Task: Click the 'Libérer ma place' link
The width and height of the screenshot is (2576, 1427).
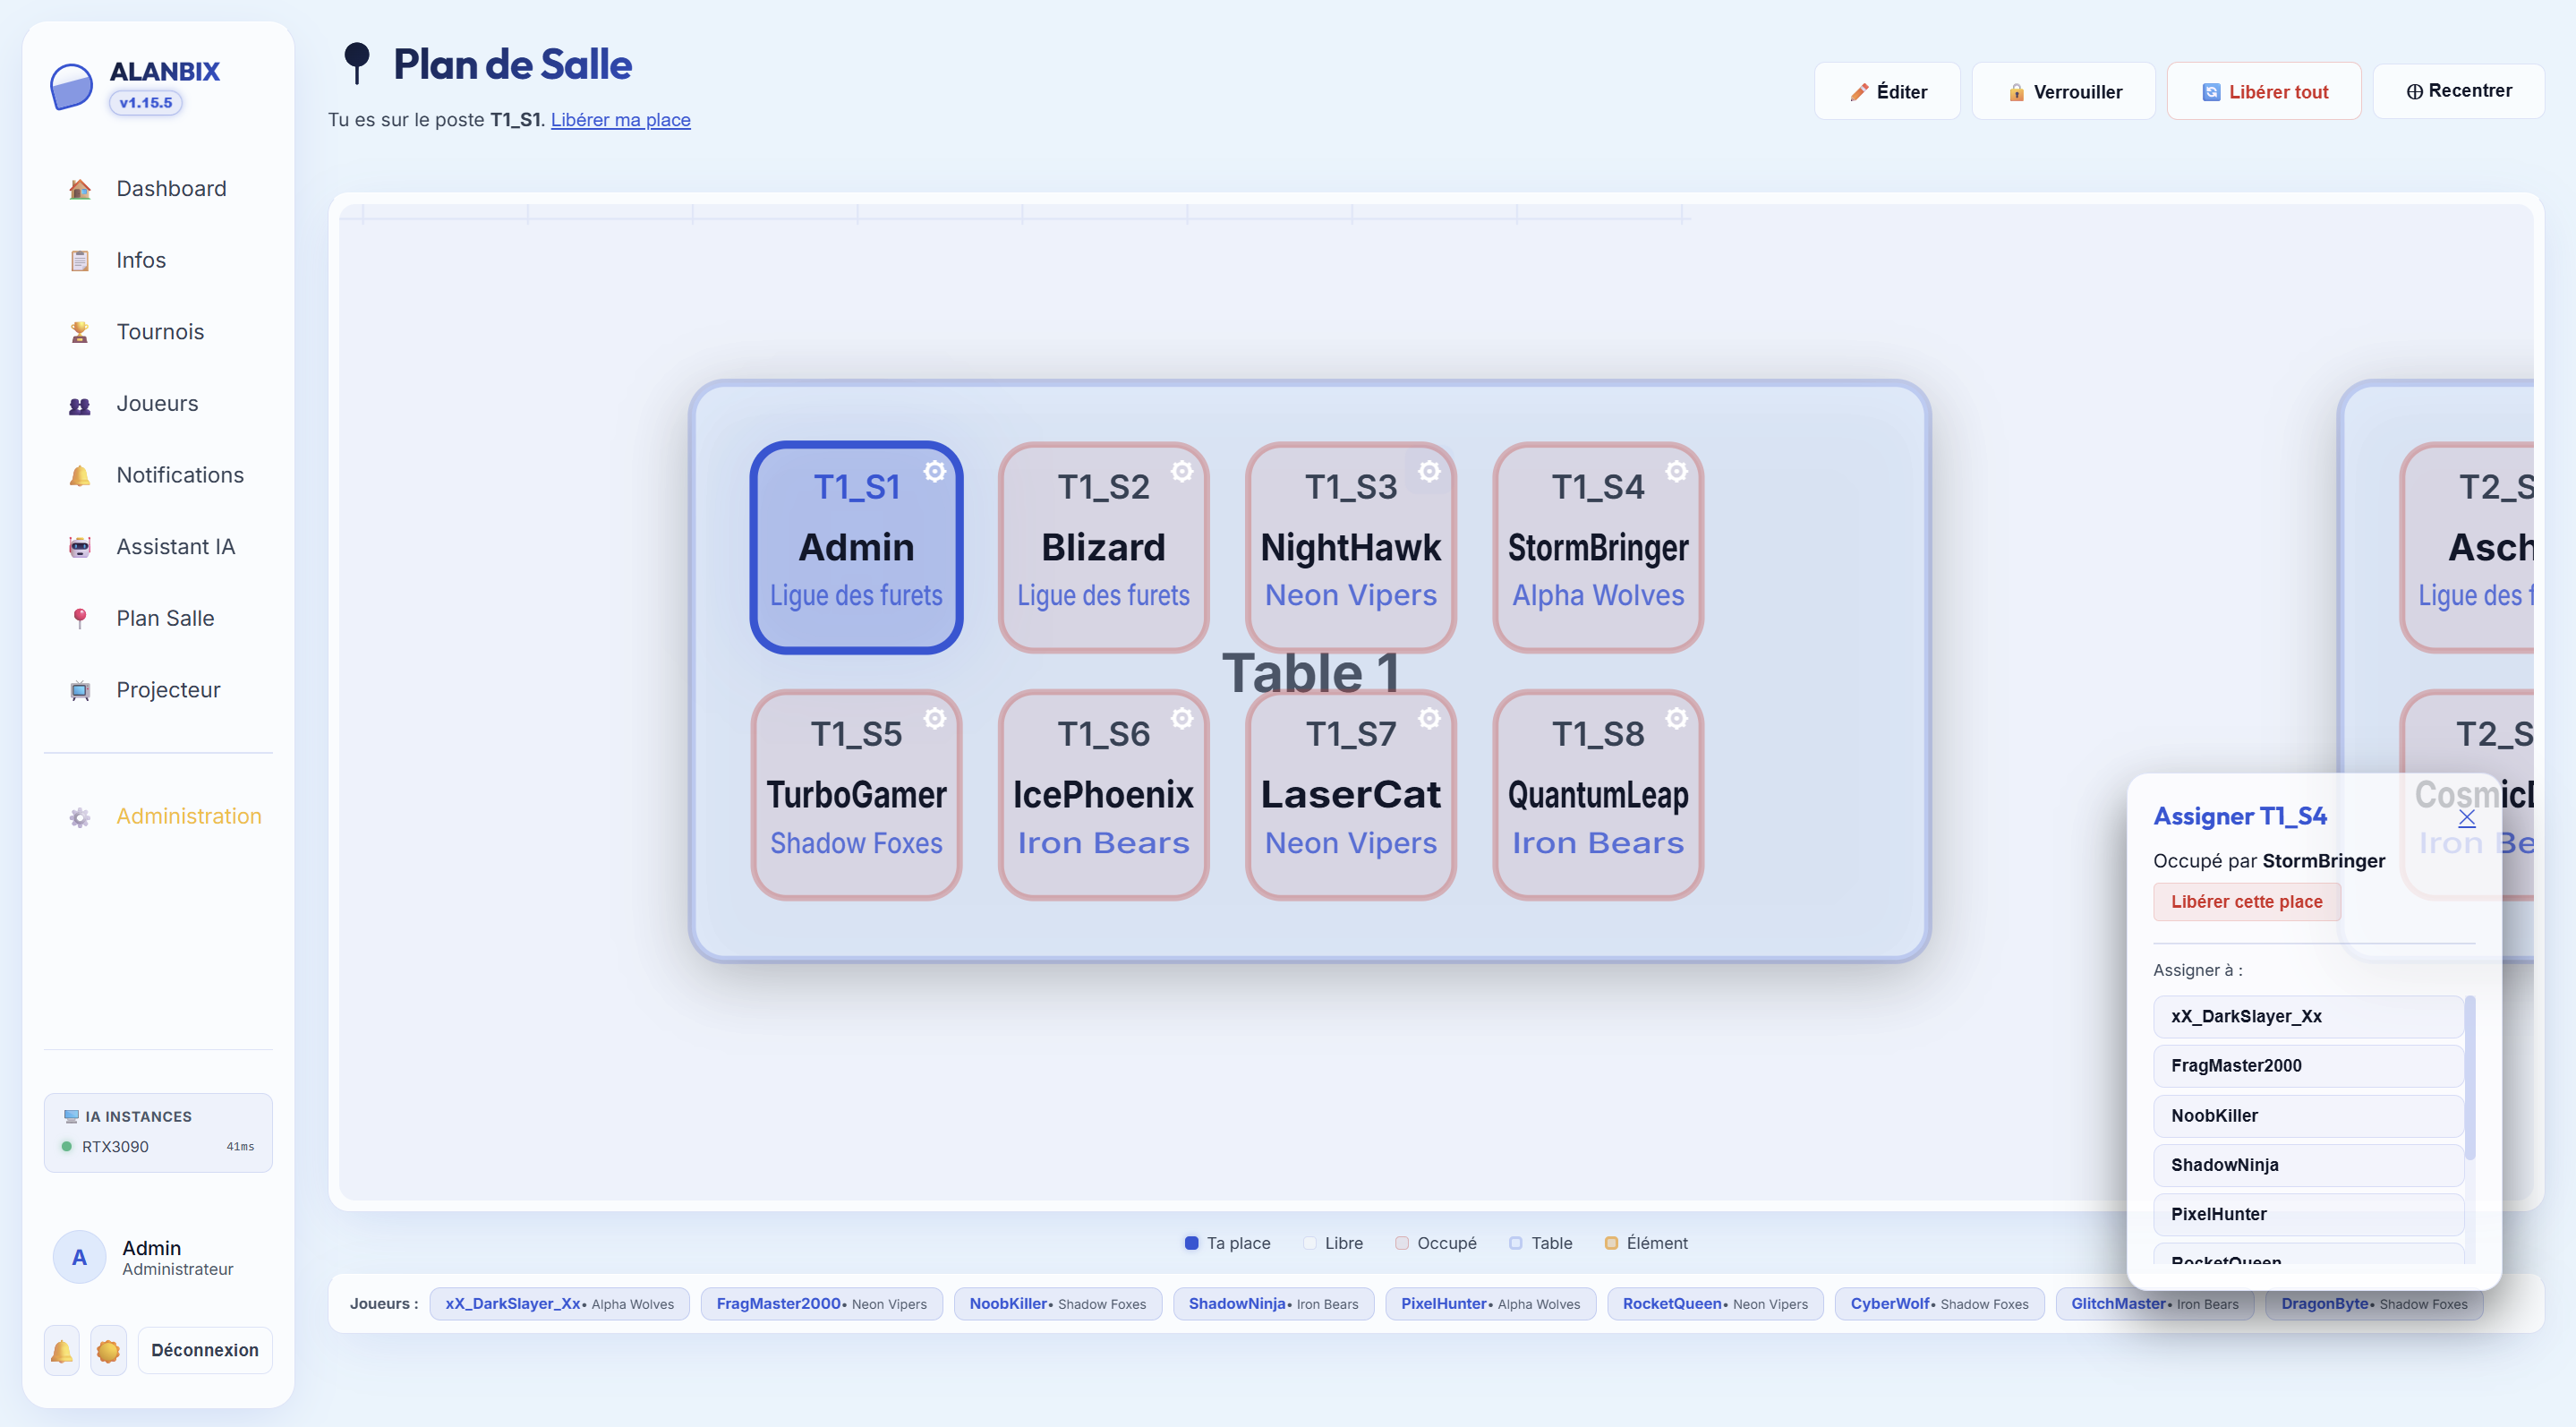Action: pos(620,120)
